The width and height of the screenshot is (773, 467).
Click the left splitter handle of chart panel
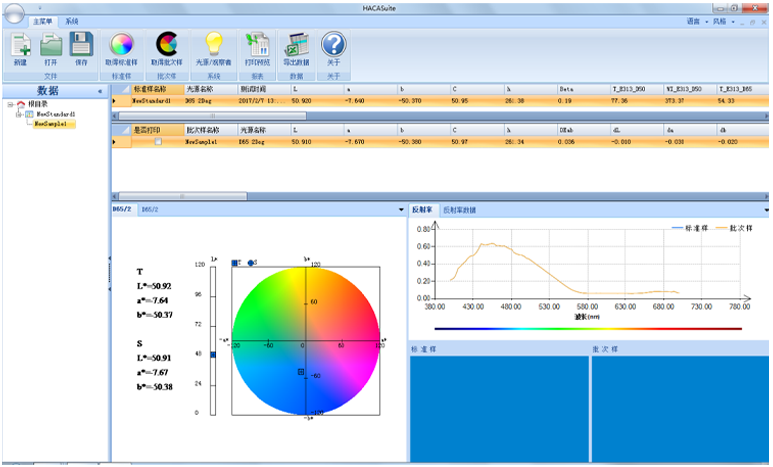(x=109, y=274)
